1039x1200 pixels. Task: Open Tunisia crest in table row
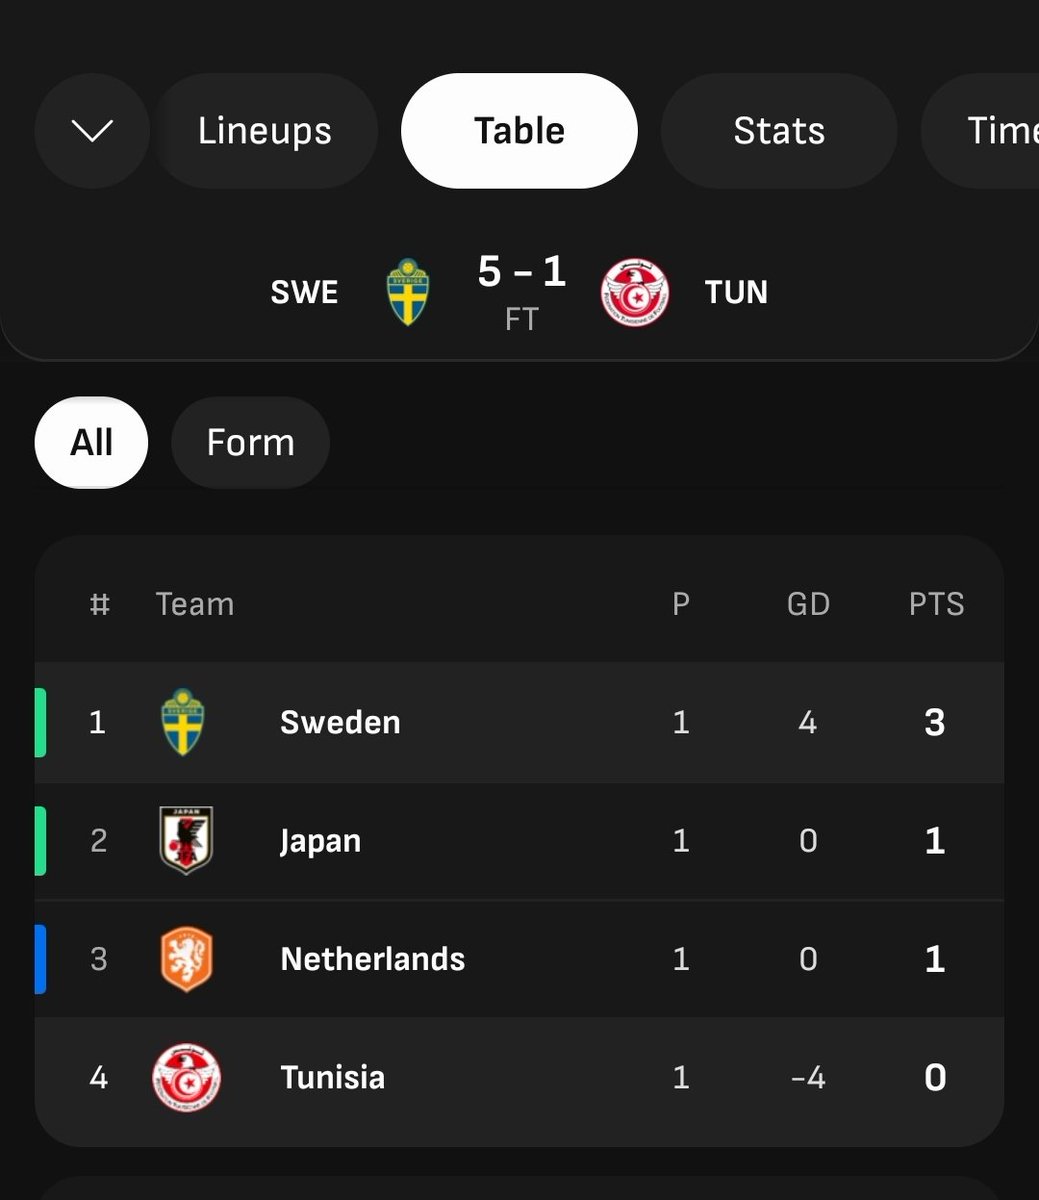pyautogui.click(x=186, y=1077)
